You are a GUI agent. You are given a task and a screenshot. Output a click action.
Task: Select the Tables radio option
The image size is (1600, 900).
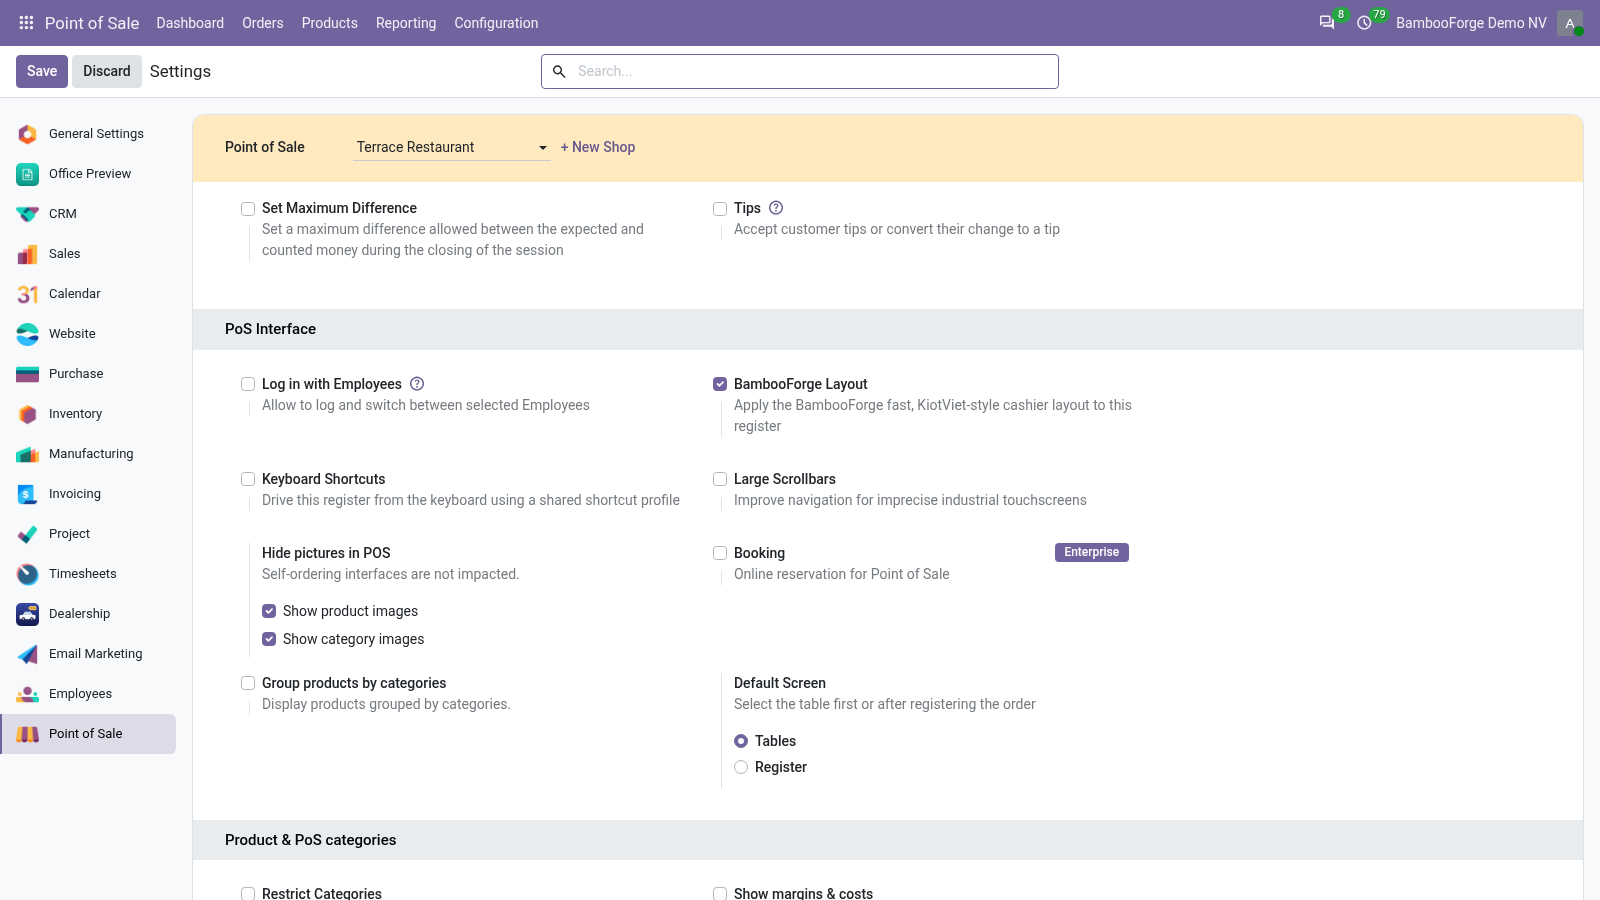tap(741, 741)
